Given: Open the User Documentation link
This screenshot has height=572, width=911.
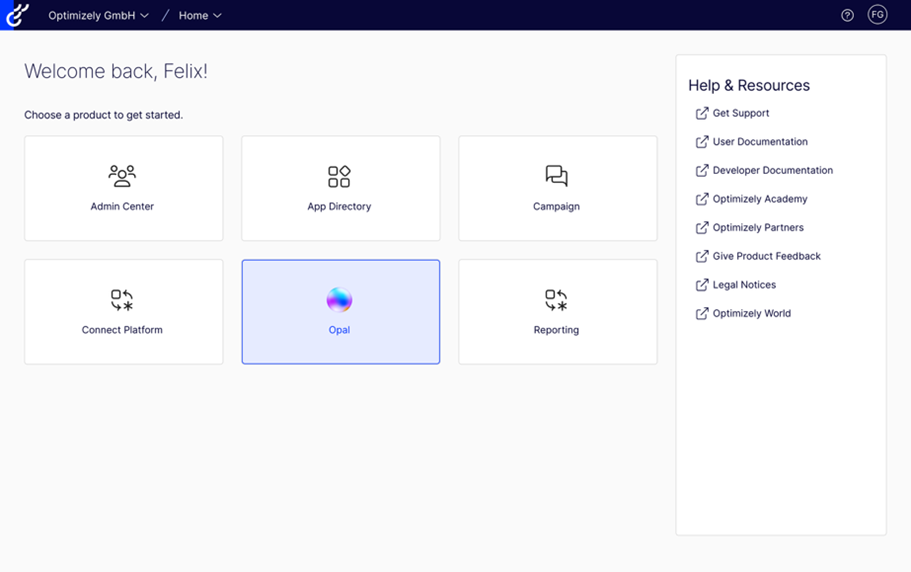Looking at the screenshot, I should point(759,142).
